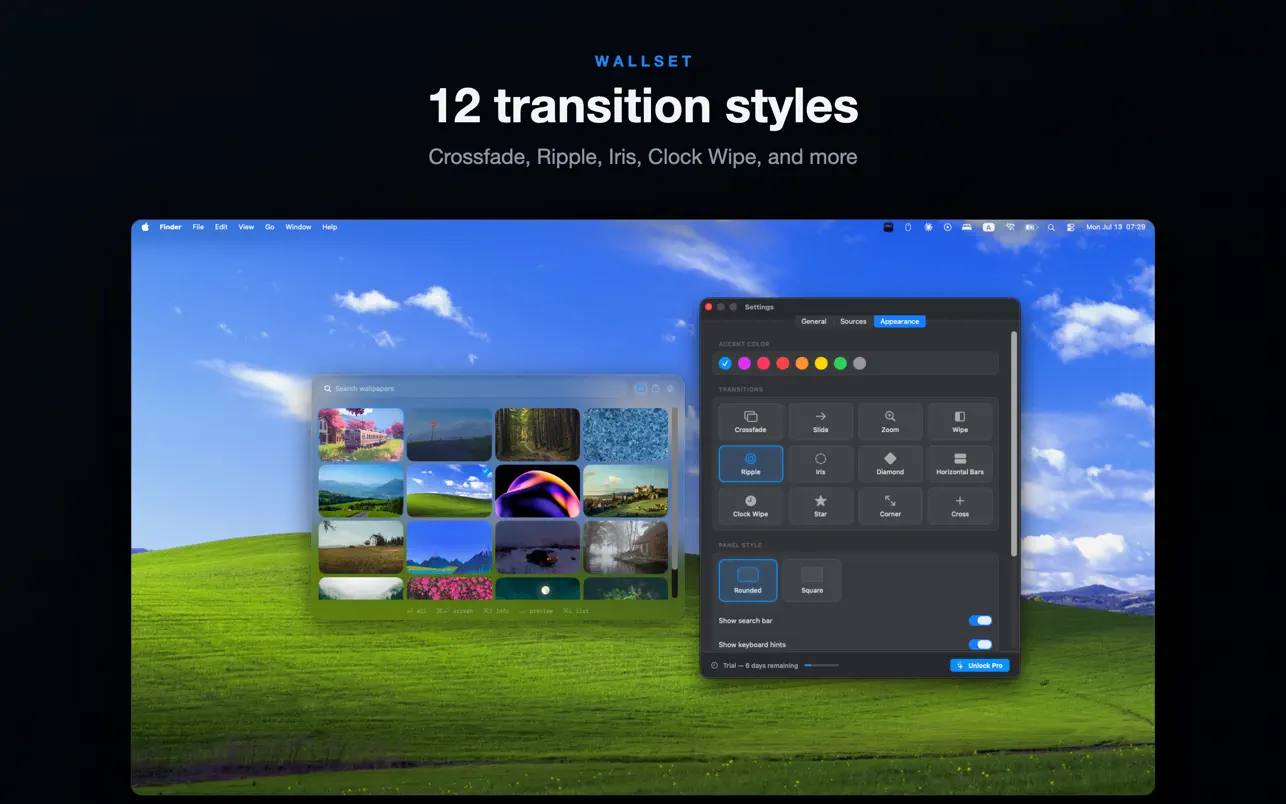Click the highlighted blue icon beside wallpaper search
1286x804 pixels.
click(x=640, y=388)
